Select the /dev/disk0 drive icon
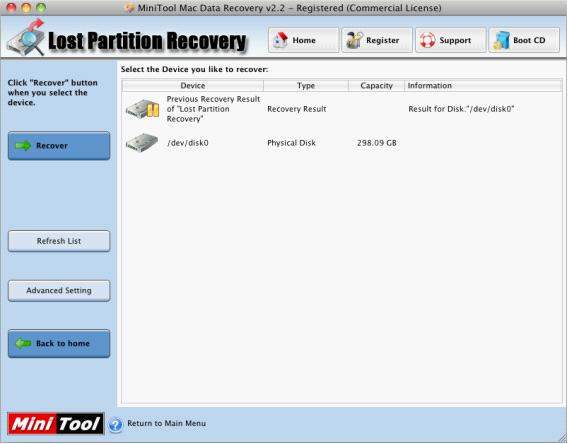Viewport: 568px width, 444px height. click(142, 143)
